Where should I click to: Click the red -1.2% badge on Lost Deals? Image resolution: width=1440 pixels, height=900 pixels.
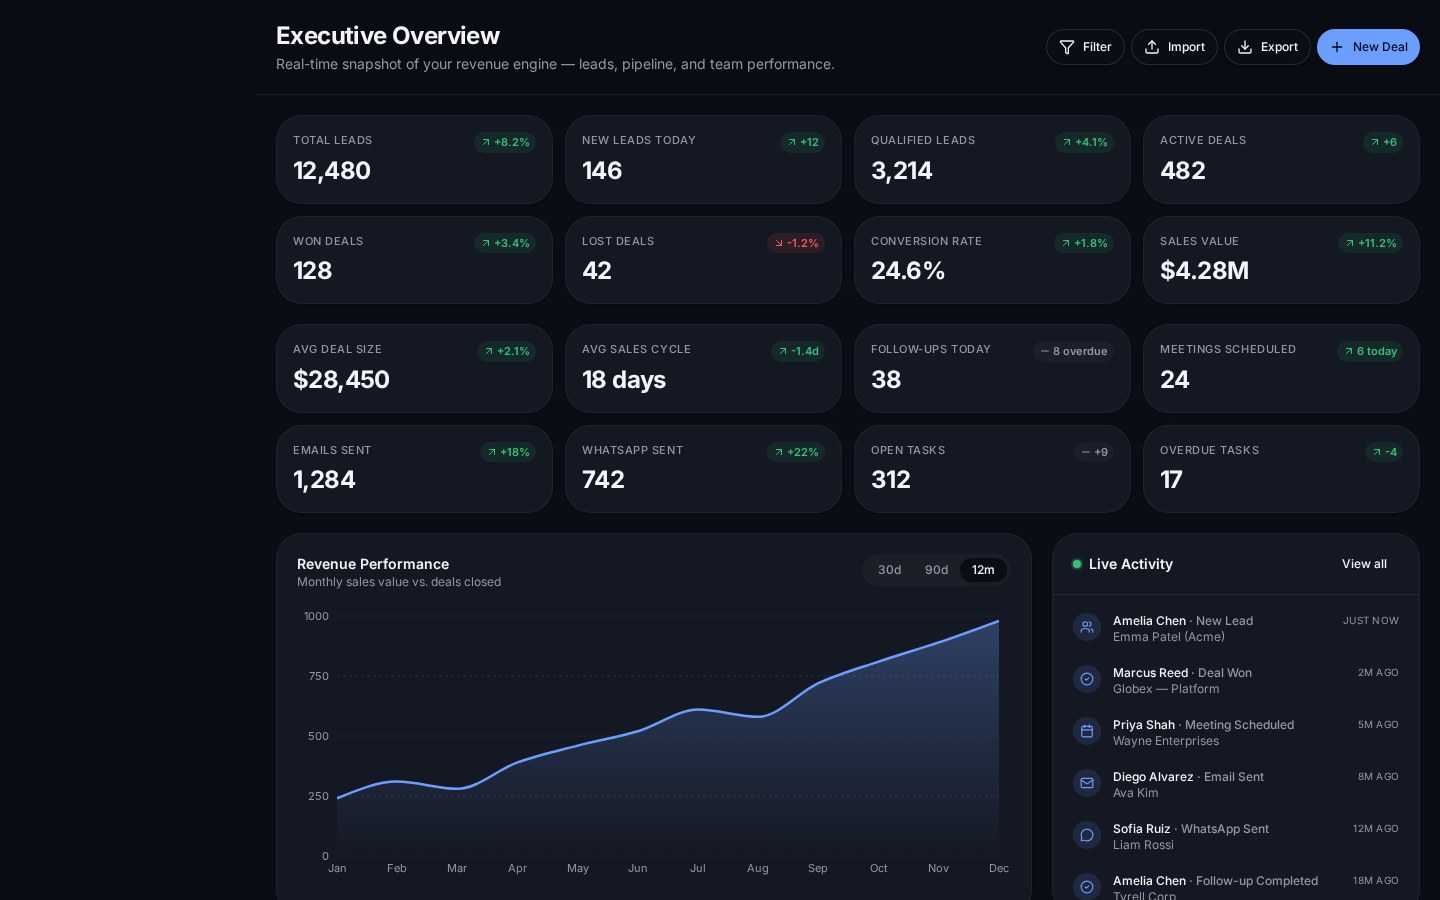(796, 243)
